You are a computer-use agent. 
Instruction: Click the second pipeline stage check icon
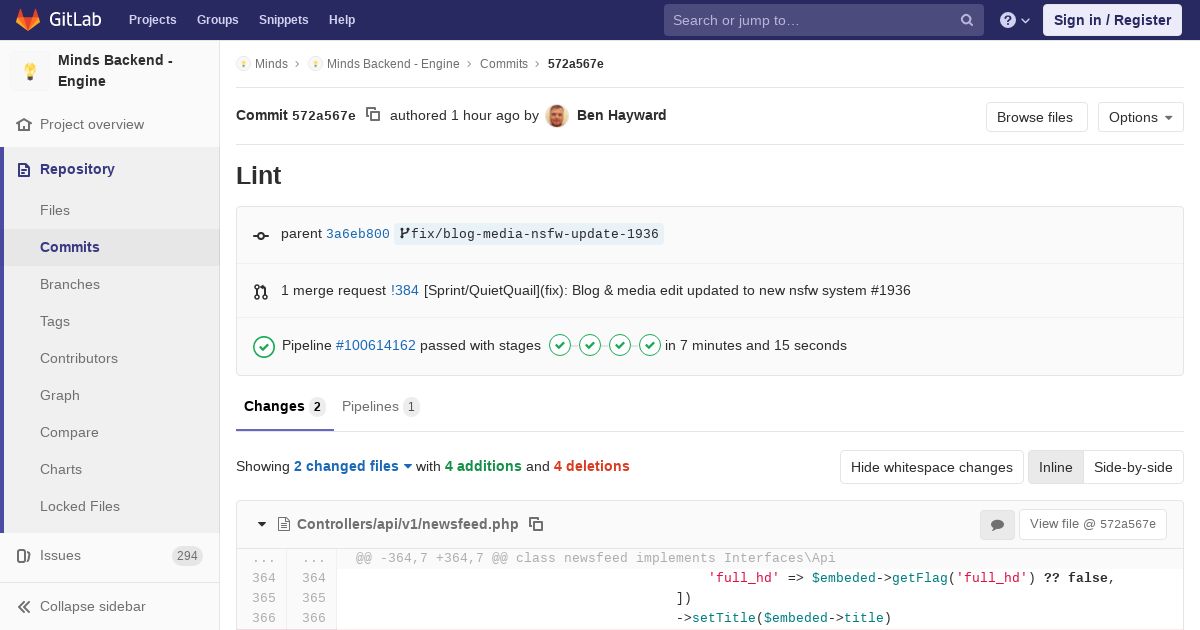590,345
